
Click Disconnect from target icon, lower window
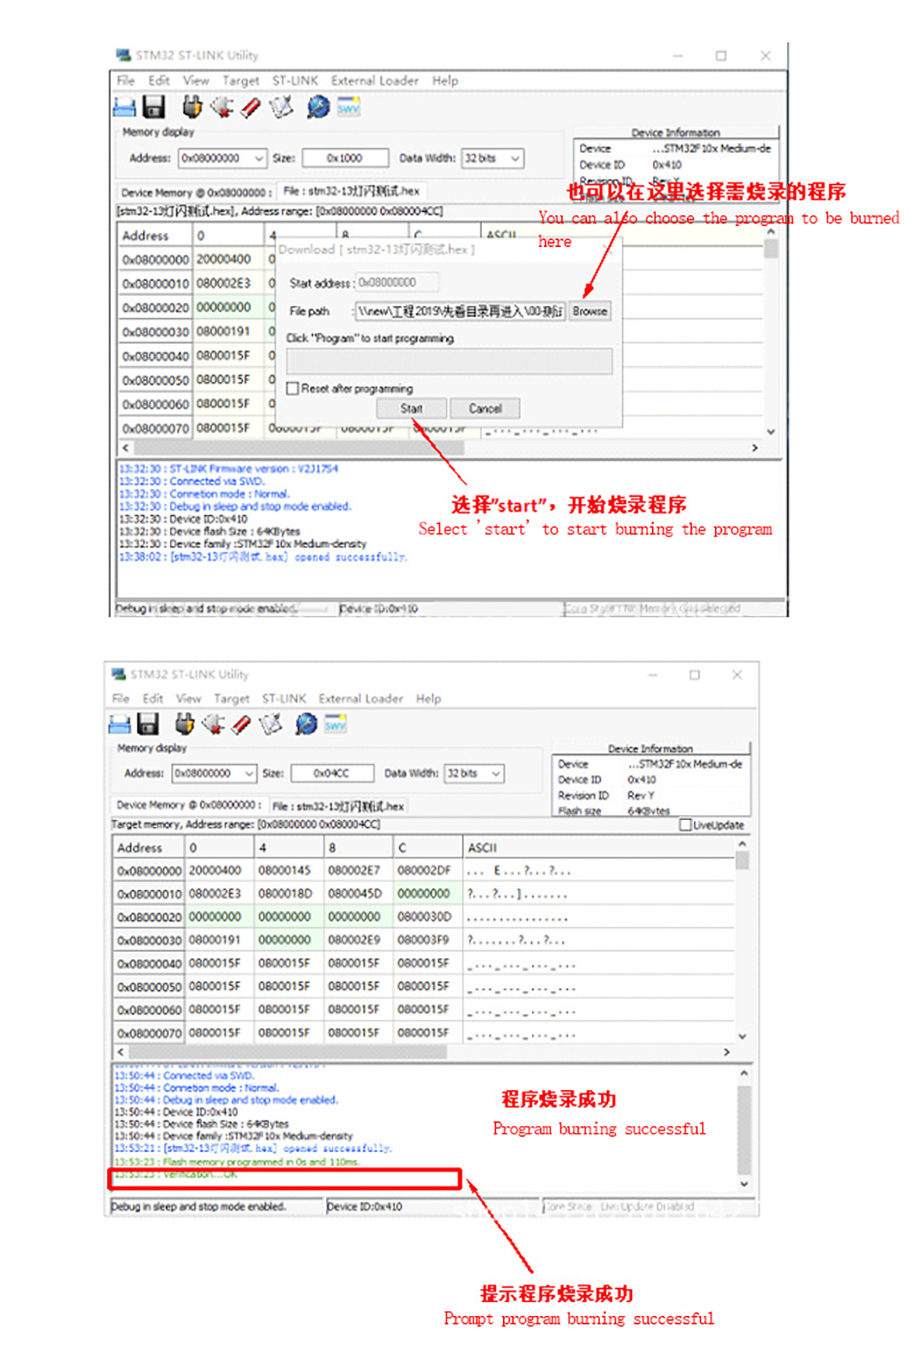pyautogui.click(x=213, y=724)
